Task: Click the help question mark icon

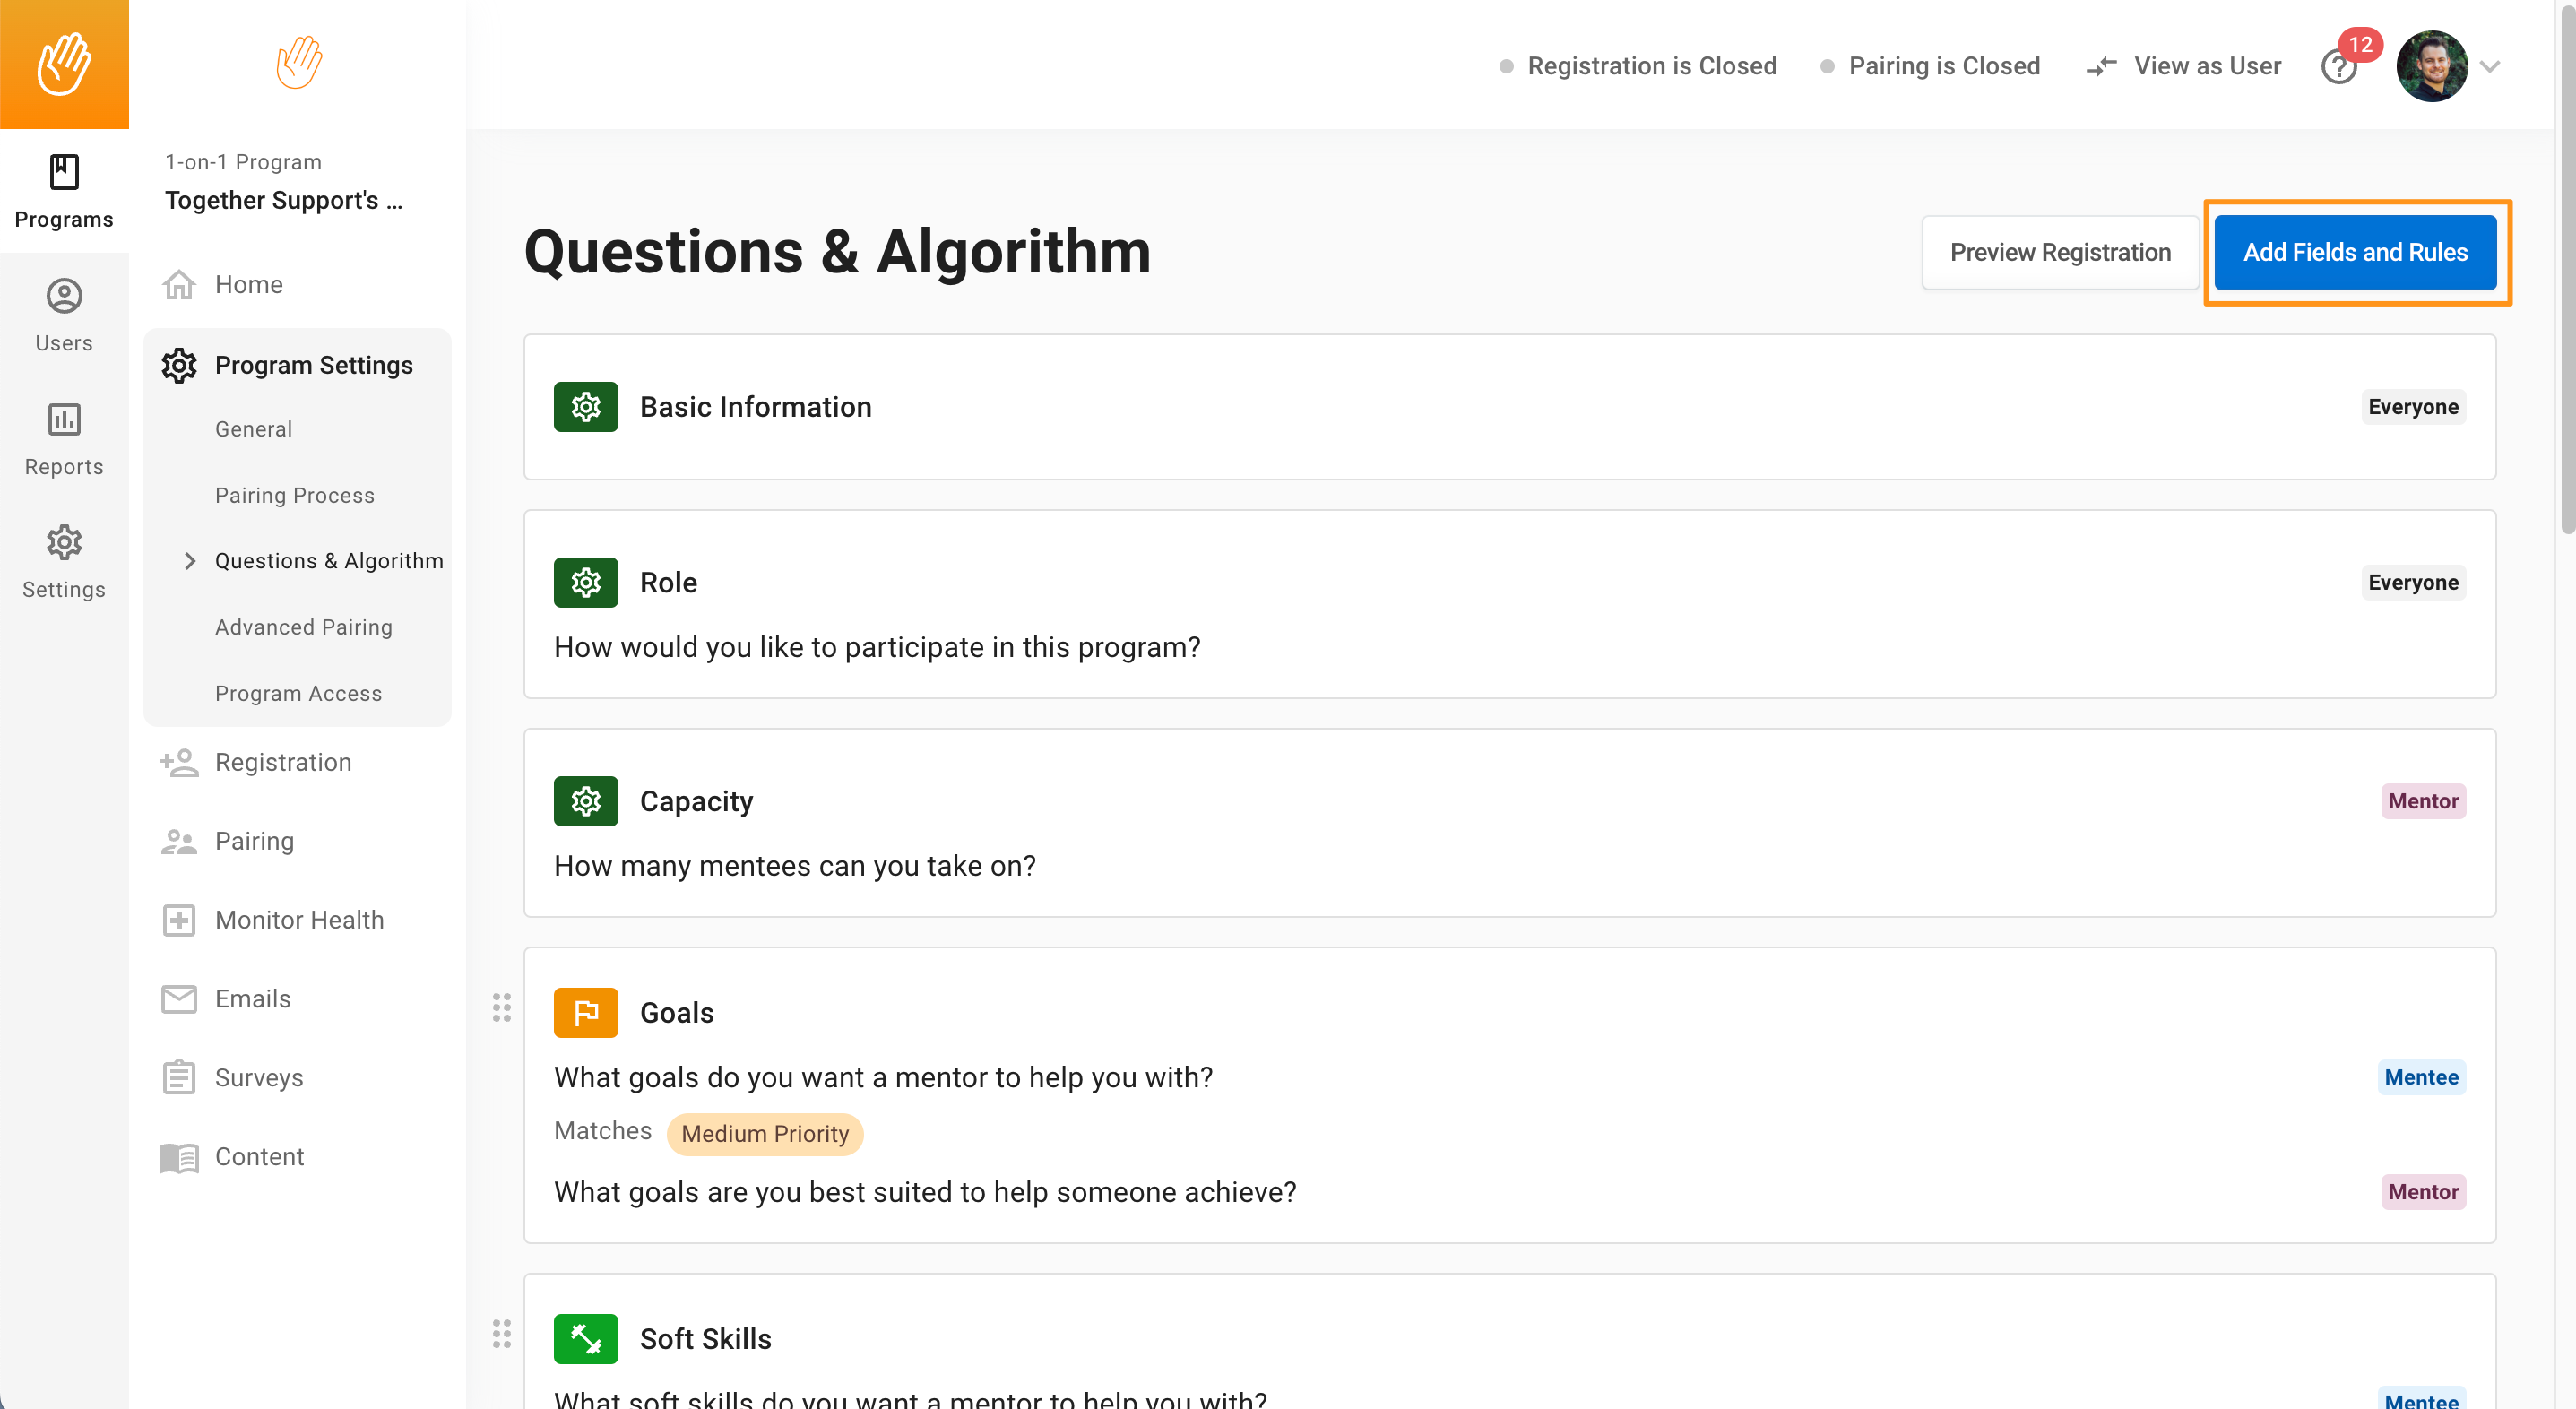Action: pyautogui.click(x=2338, y=68)
